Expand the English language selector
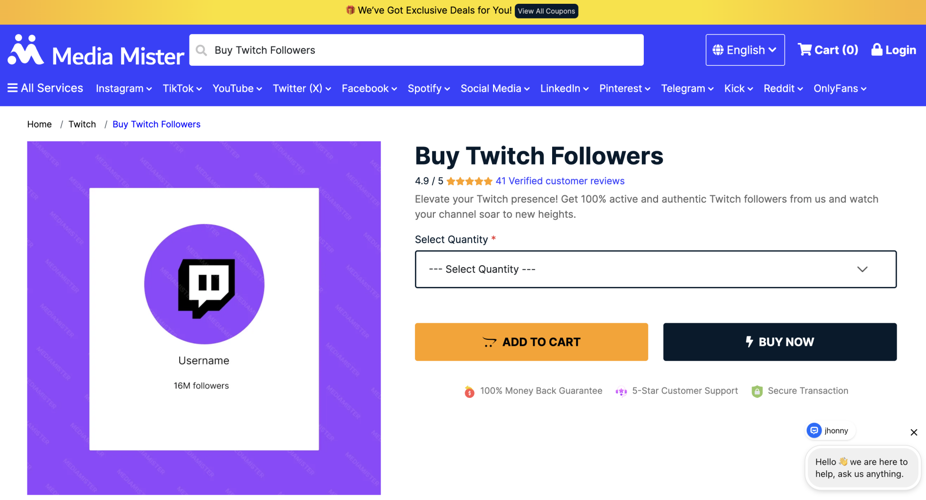This screenshot has width=926, height=500. pyautogui.click(x=745, y=50)
